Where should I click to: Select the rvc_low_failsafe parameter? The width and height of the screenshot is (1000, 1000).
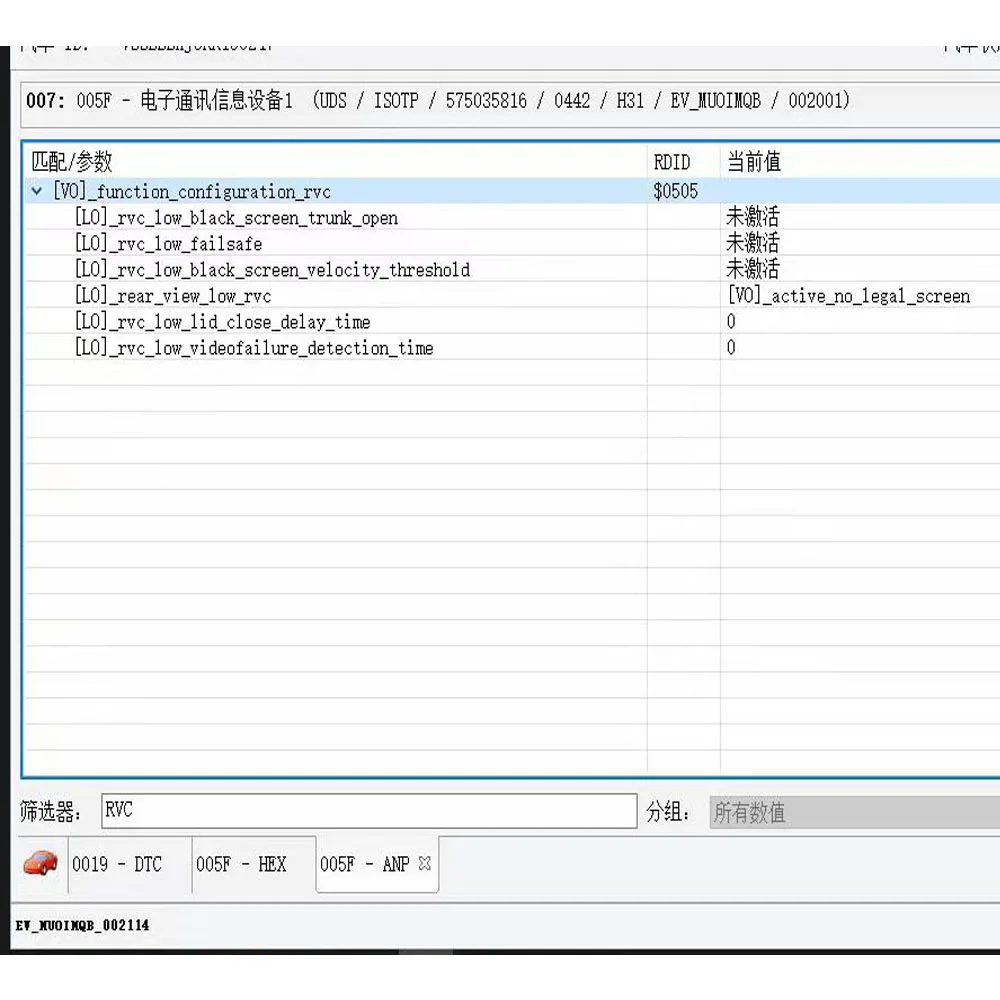point(168,244)
